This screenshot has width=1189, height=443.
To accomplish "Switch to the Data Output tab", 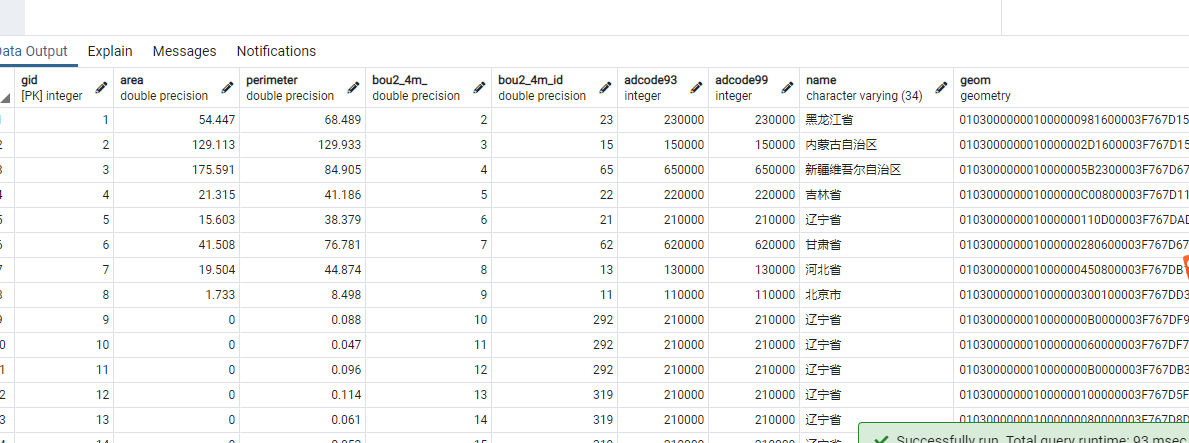I will click(x=34, y=51).
